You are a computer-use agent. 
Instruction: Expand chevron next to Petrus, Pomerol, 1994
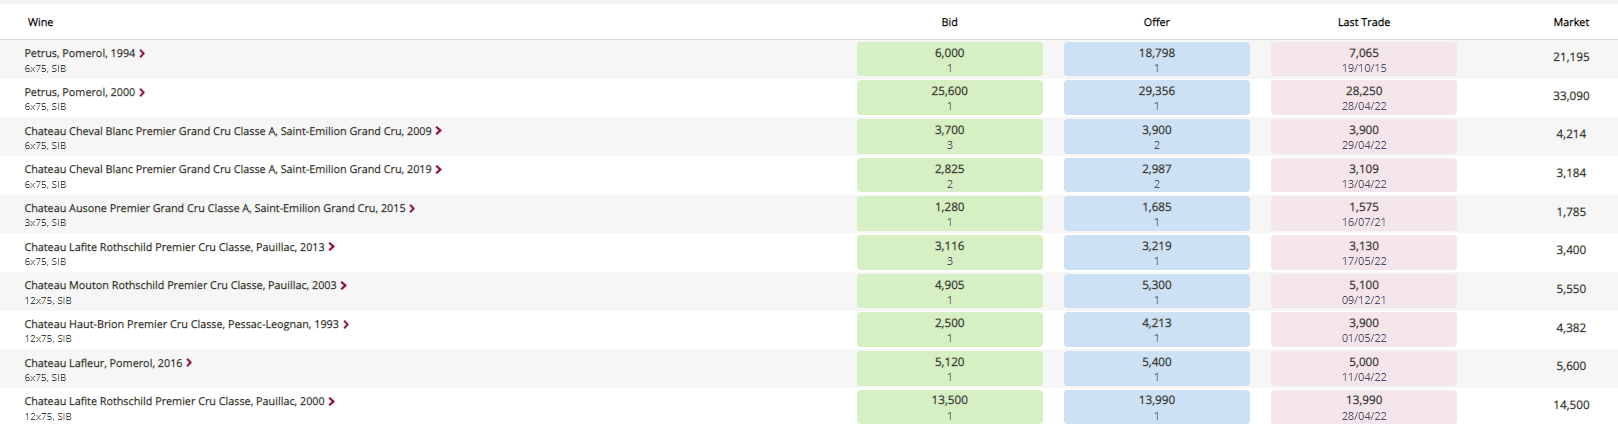click(142, 54)
